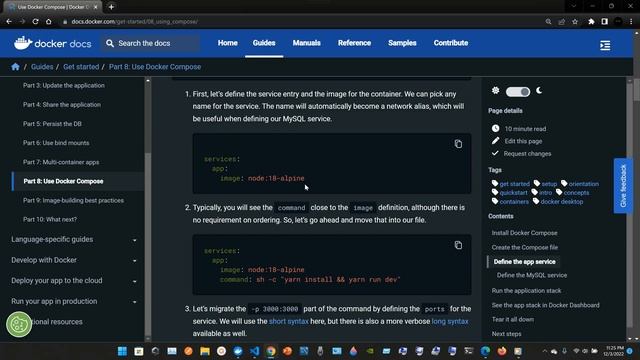
Task: Click the browser home icon
Action: (49, 22)
